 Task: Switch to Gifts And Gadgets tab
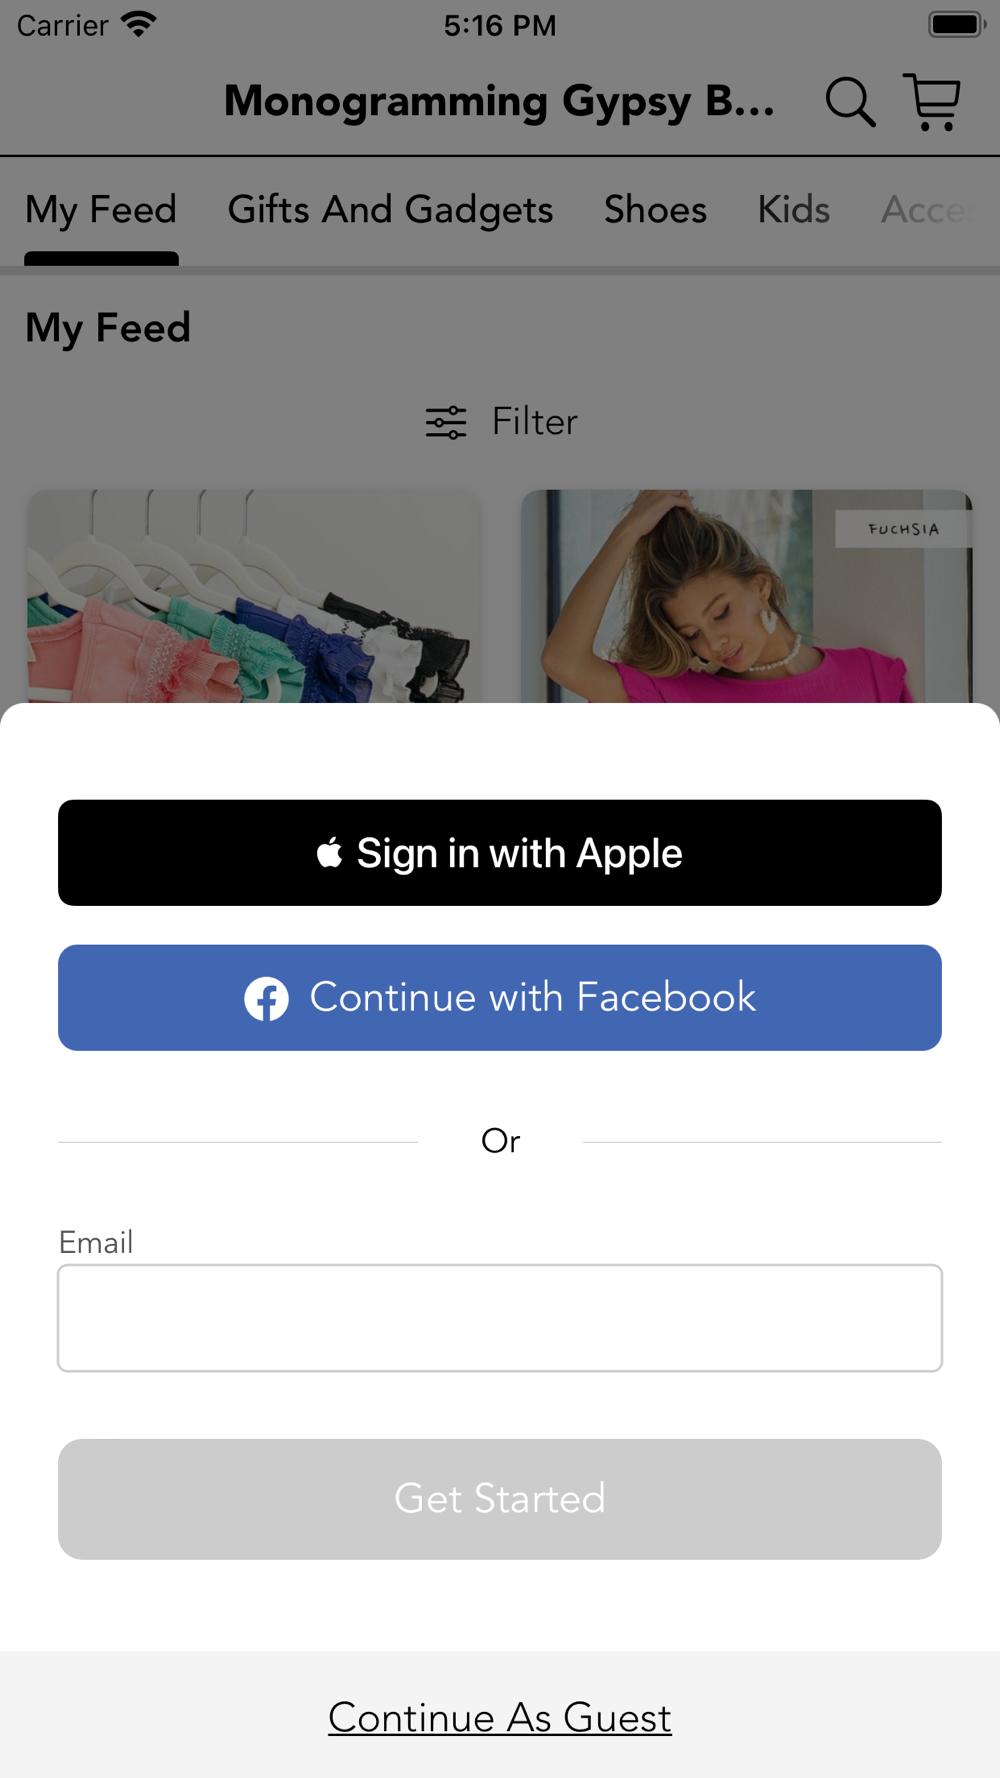tap(390, 210)
